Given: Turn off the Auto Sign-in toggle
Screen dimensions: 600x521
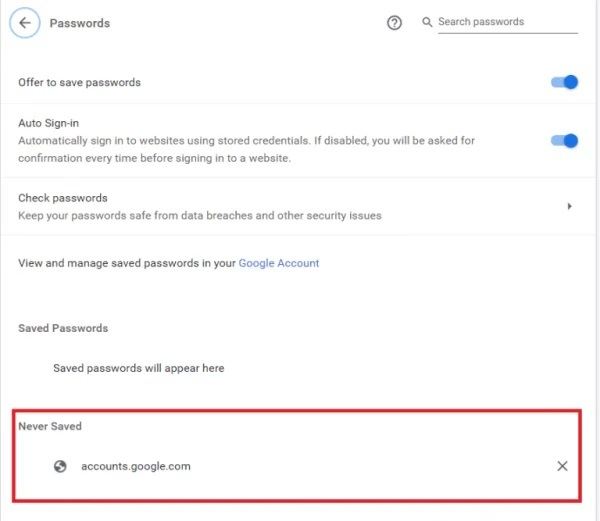Looking at the screenshot, I should [x=565, y=141].
